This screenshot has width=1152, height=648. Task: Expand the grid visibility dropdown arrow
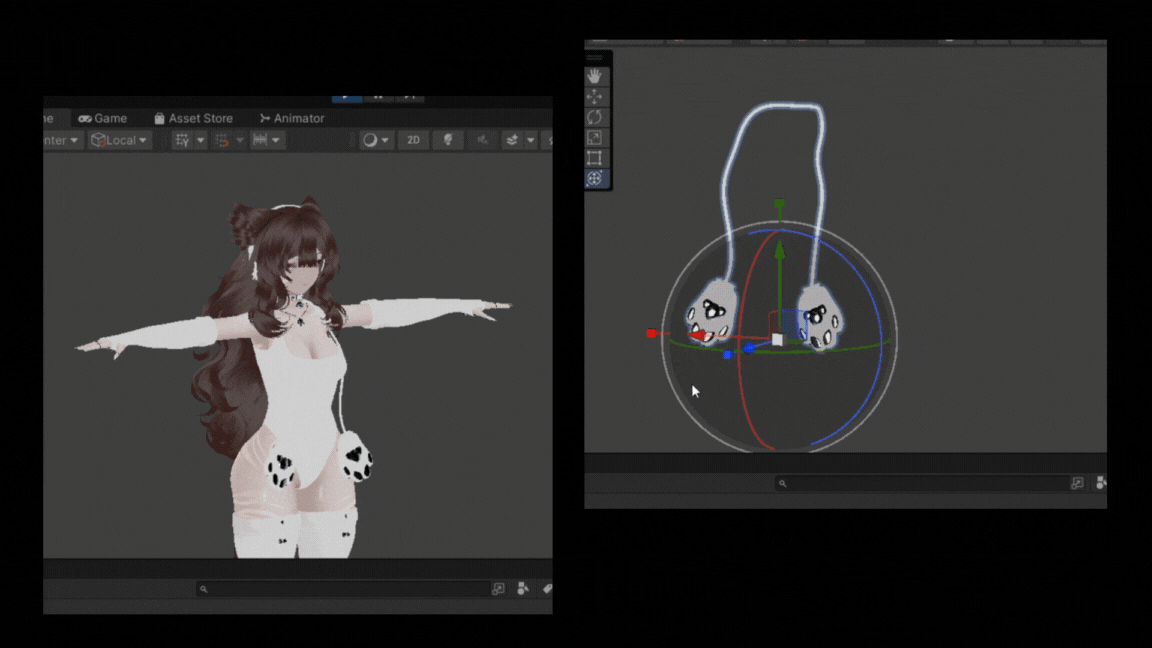[x=201, y=140]
